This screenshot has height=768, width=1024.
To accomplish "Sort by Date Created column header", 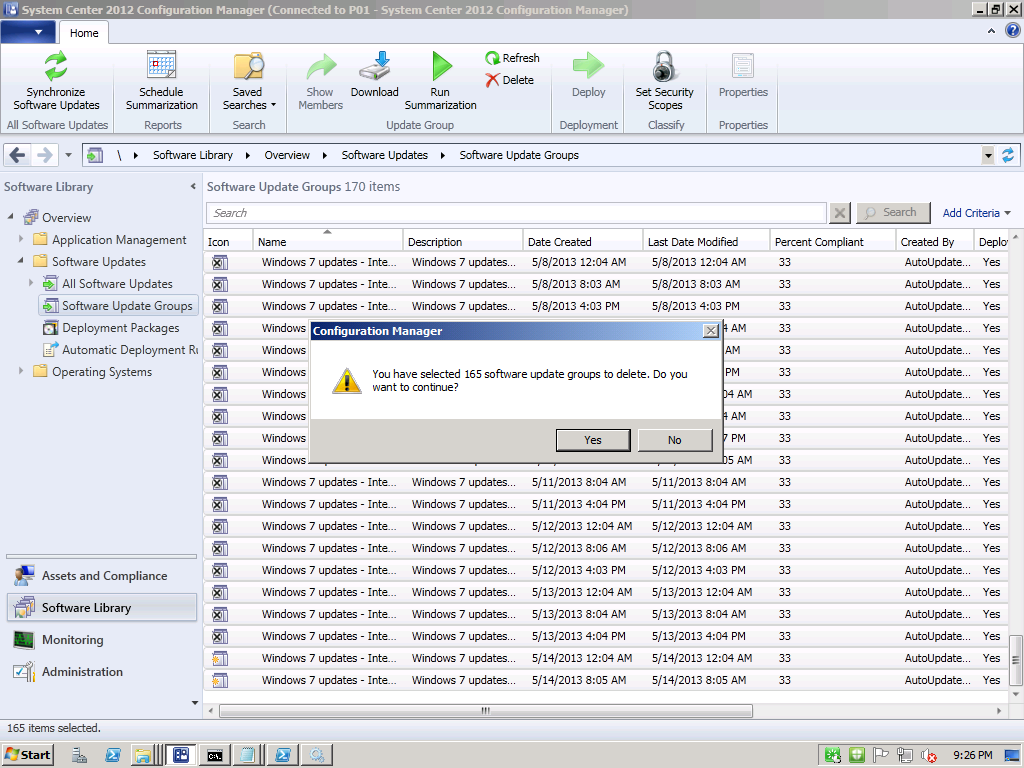I will click(583, 242).
